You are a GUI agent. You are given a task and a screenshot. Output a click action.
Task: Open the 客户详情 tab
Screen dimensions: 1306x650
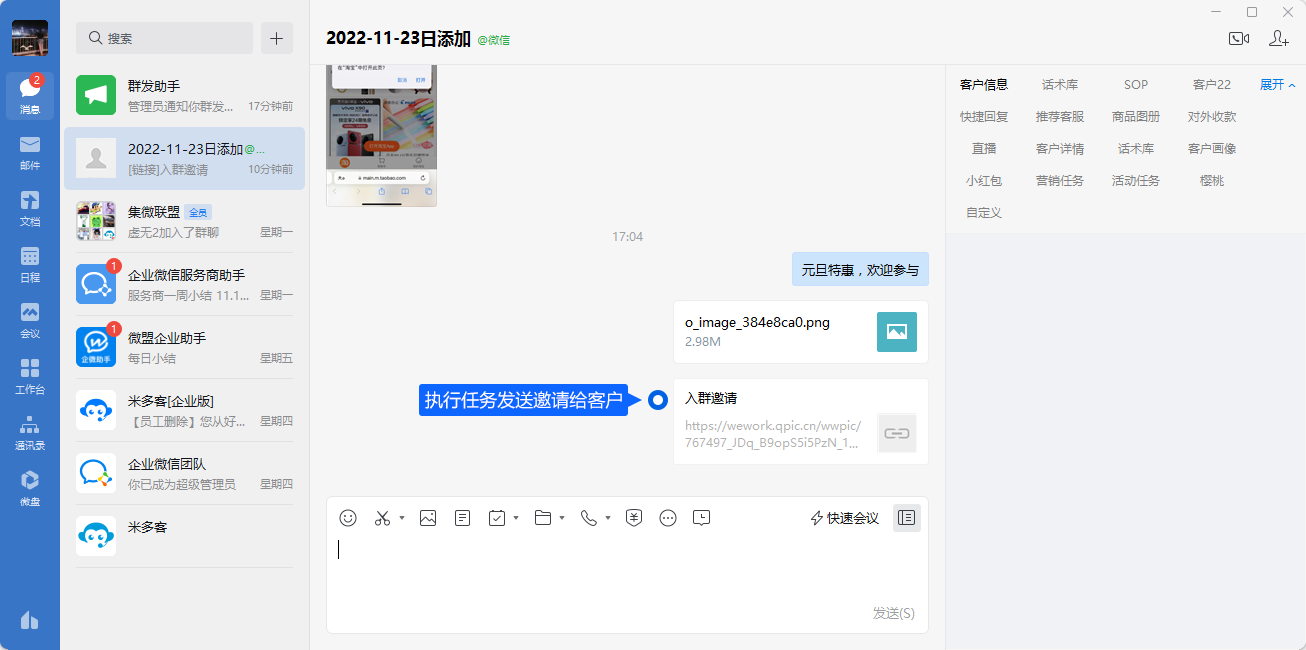(1060, 149)
